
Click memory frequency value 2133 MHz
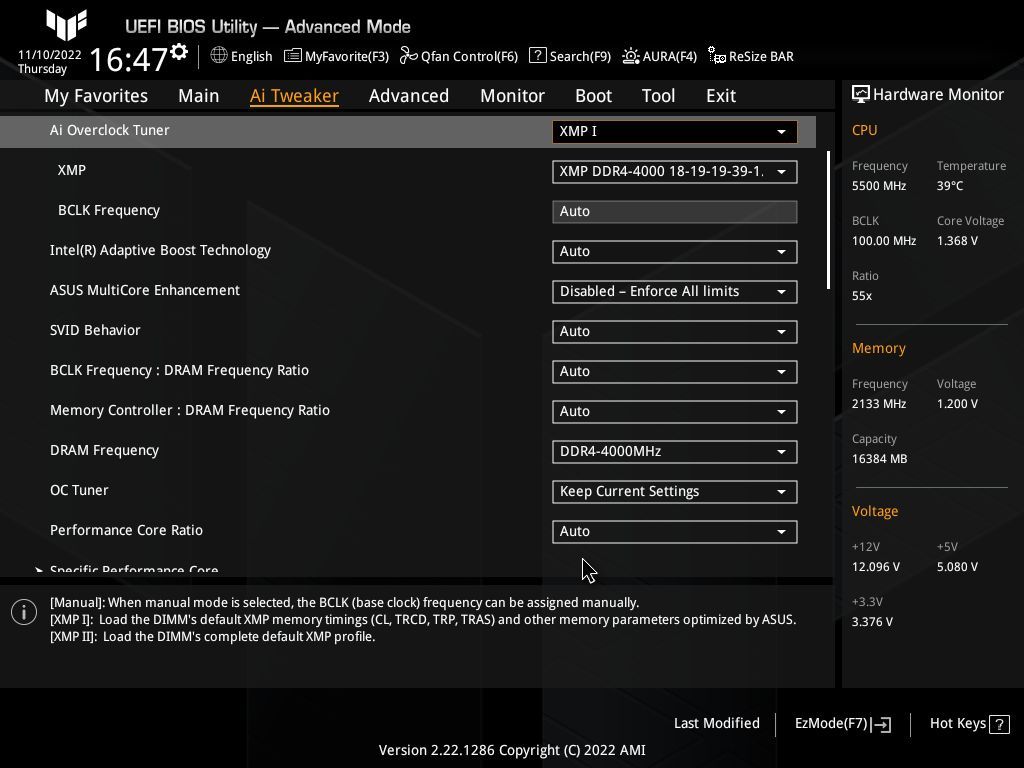(879, 404)
